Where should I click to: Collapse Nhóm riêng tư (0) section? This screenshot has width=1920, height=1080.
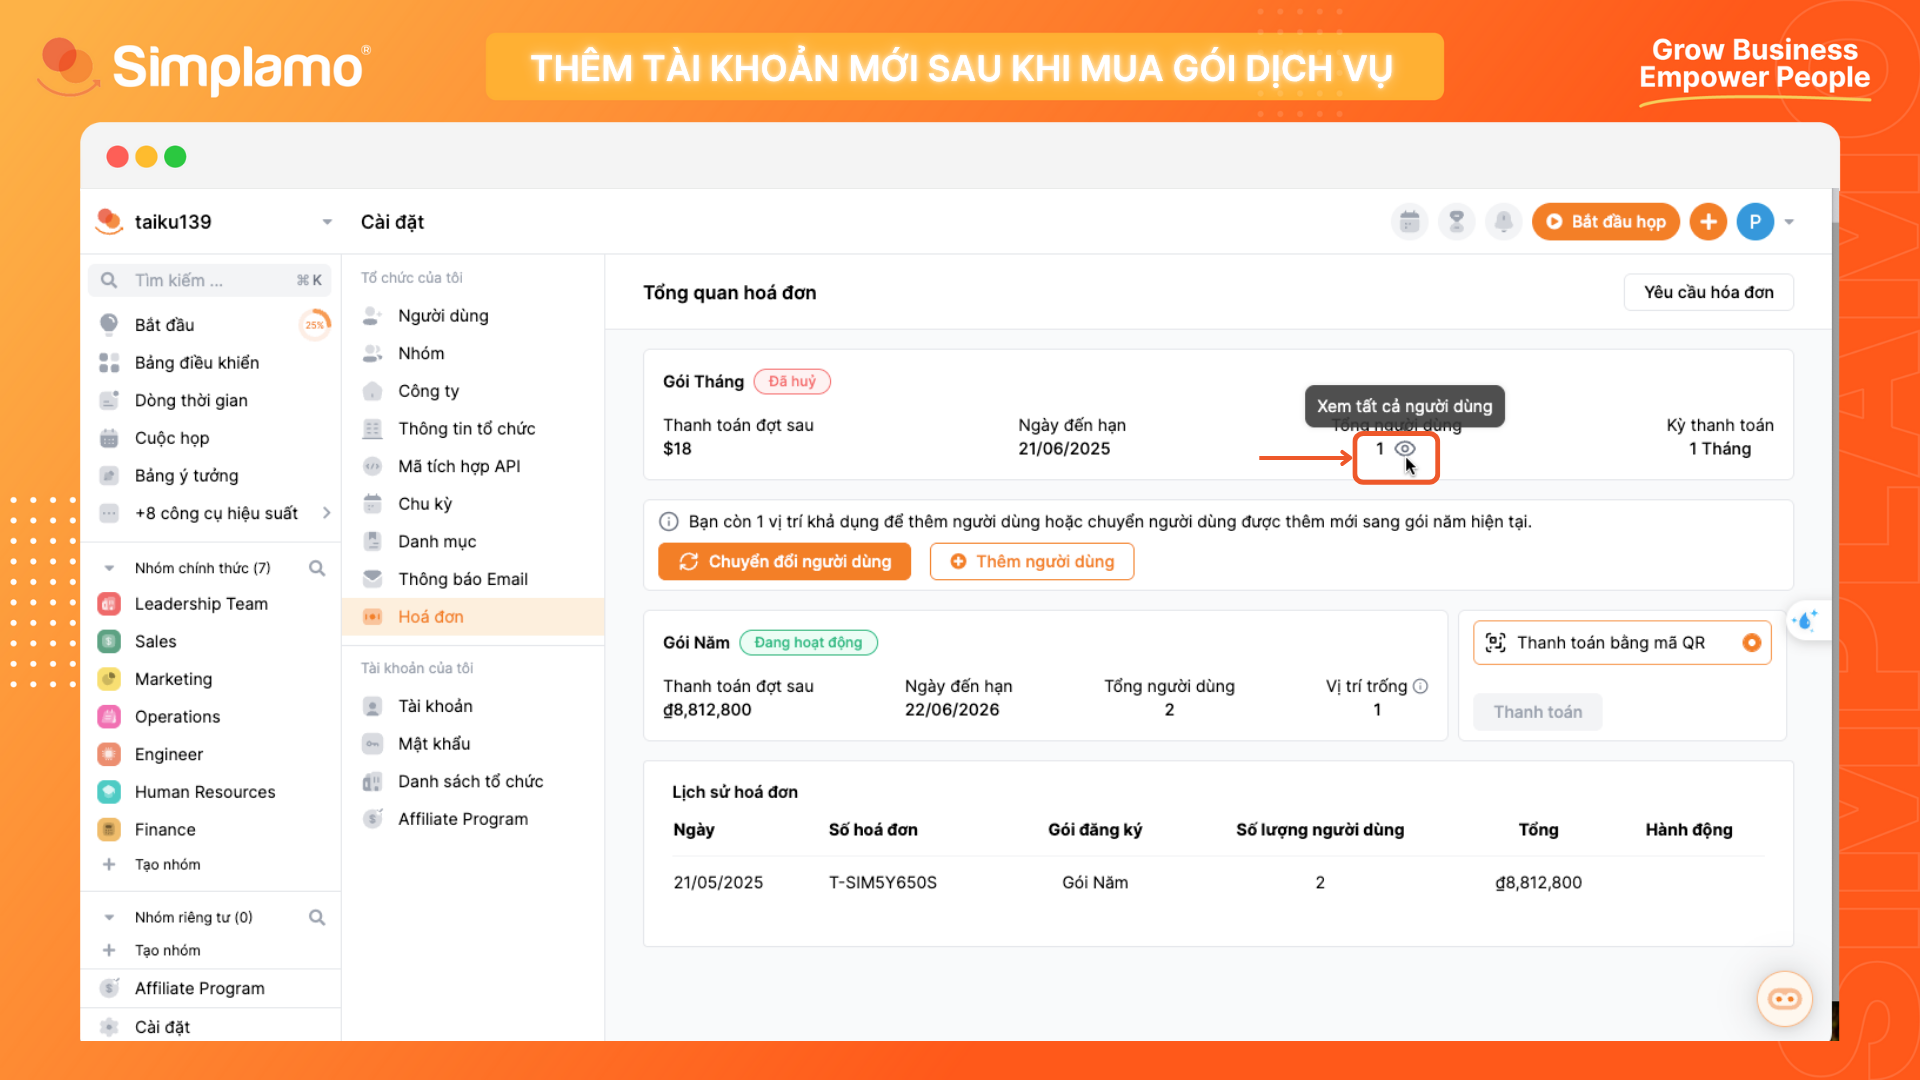tap(109, 917)
